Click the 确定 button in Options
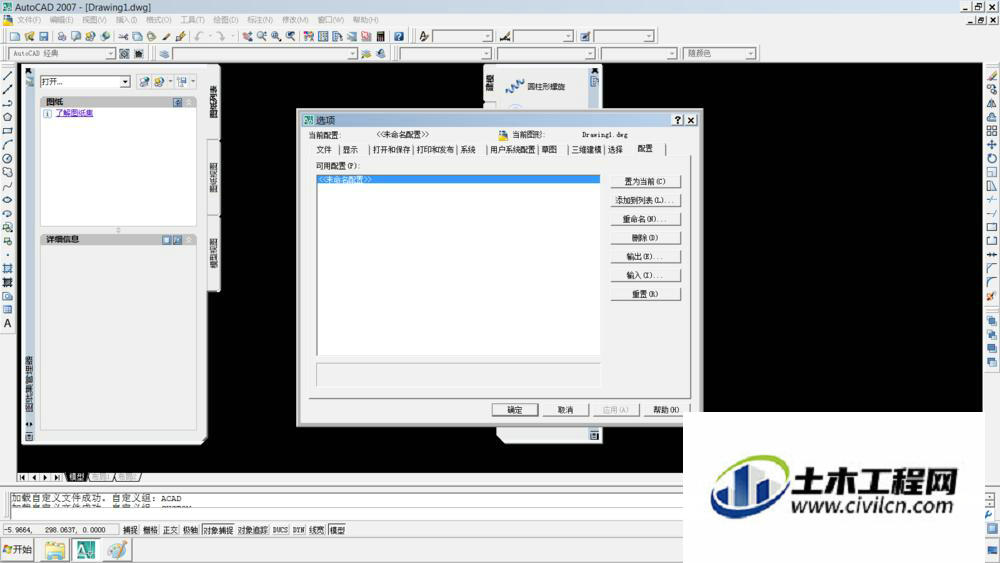Viewport: 1000px width, 563px height. [515, 410]
